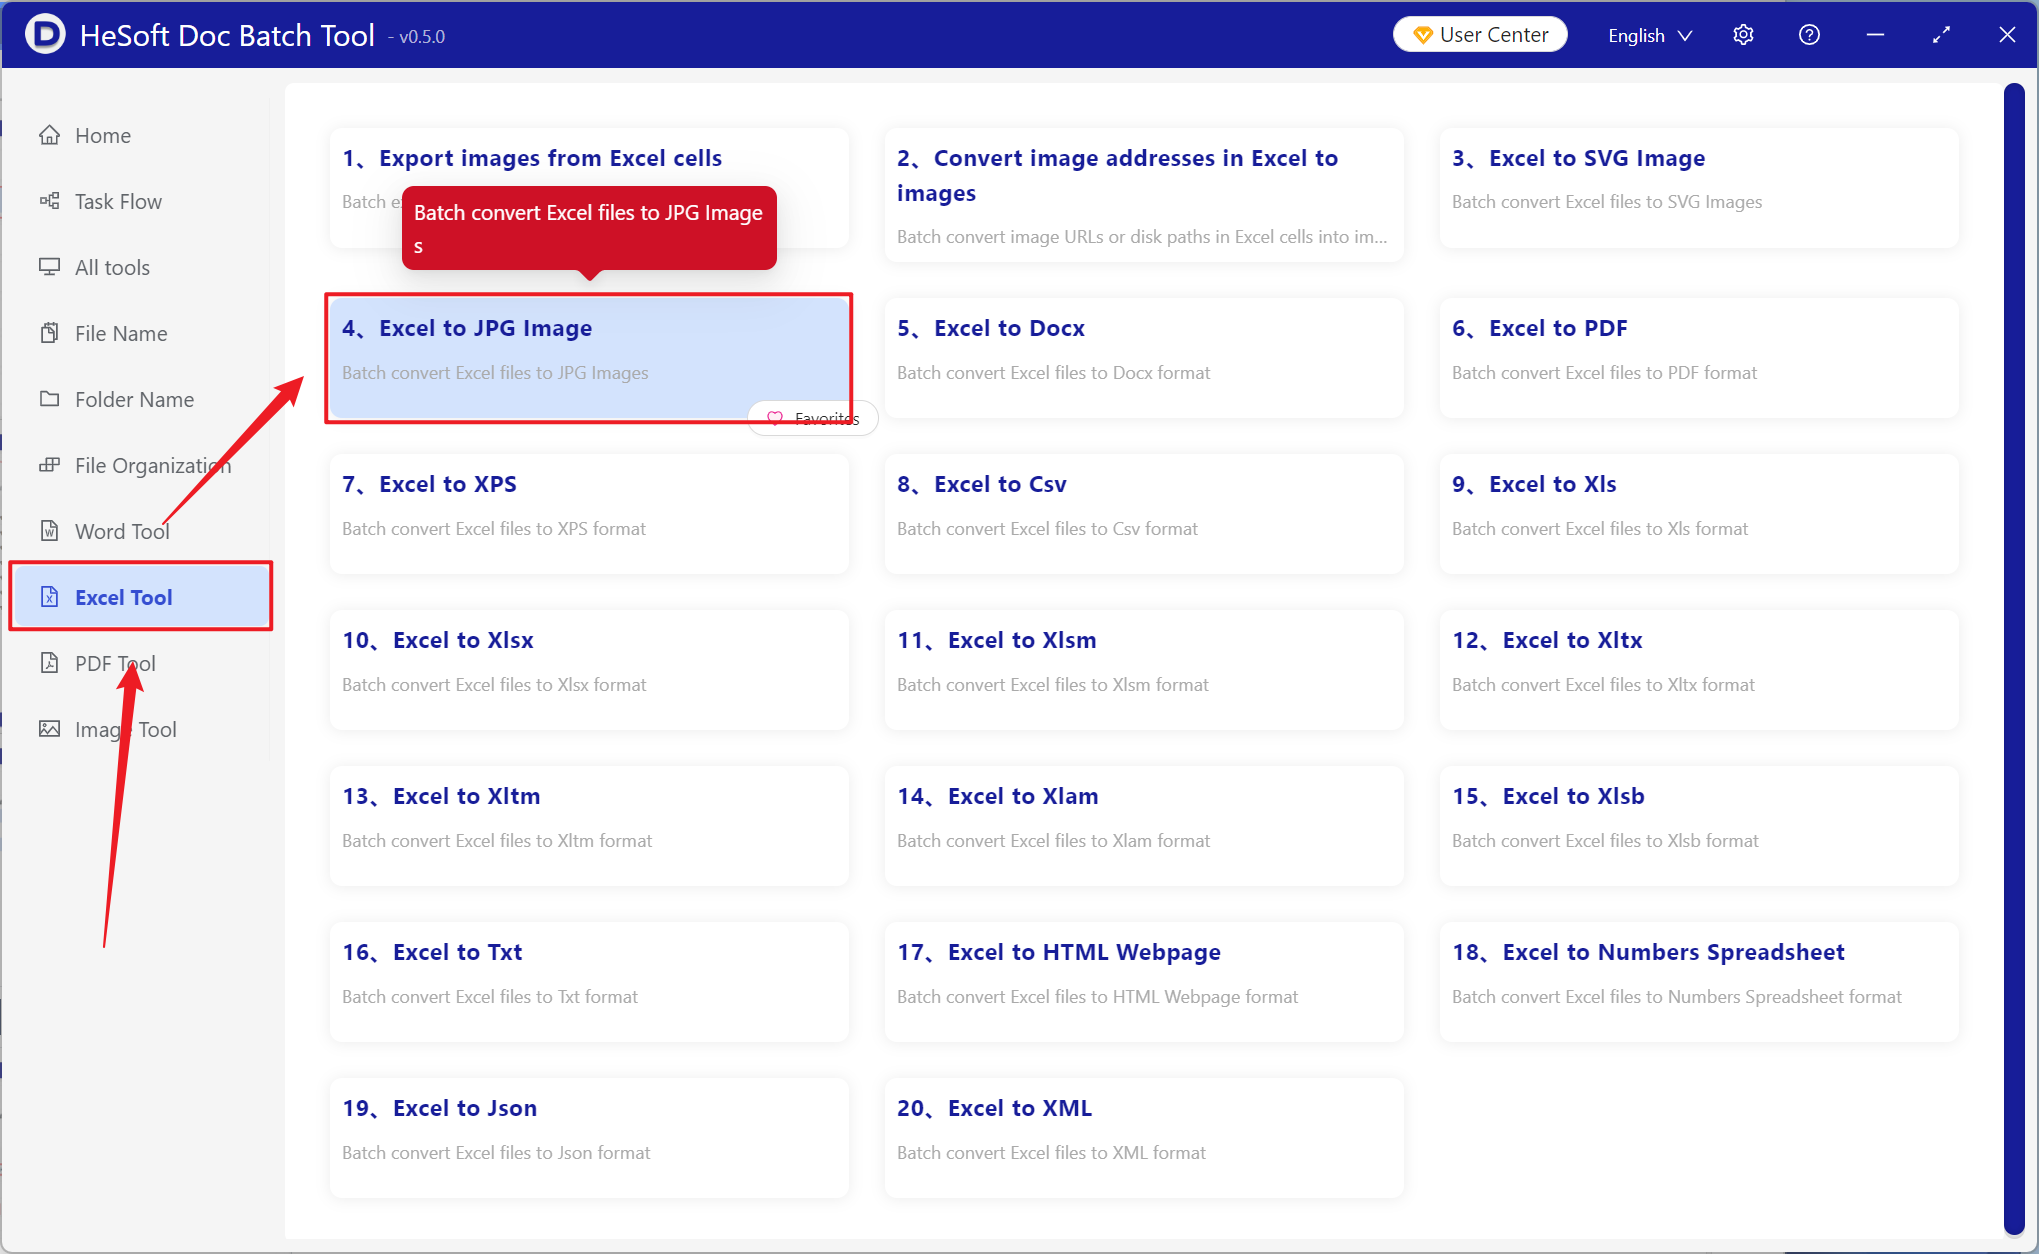Click the Favorites heart icon
The image size is (2039, 1254).
[x=775, y=418]
